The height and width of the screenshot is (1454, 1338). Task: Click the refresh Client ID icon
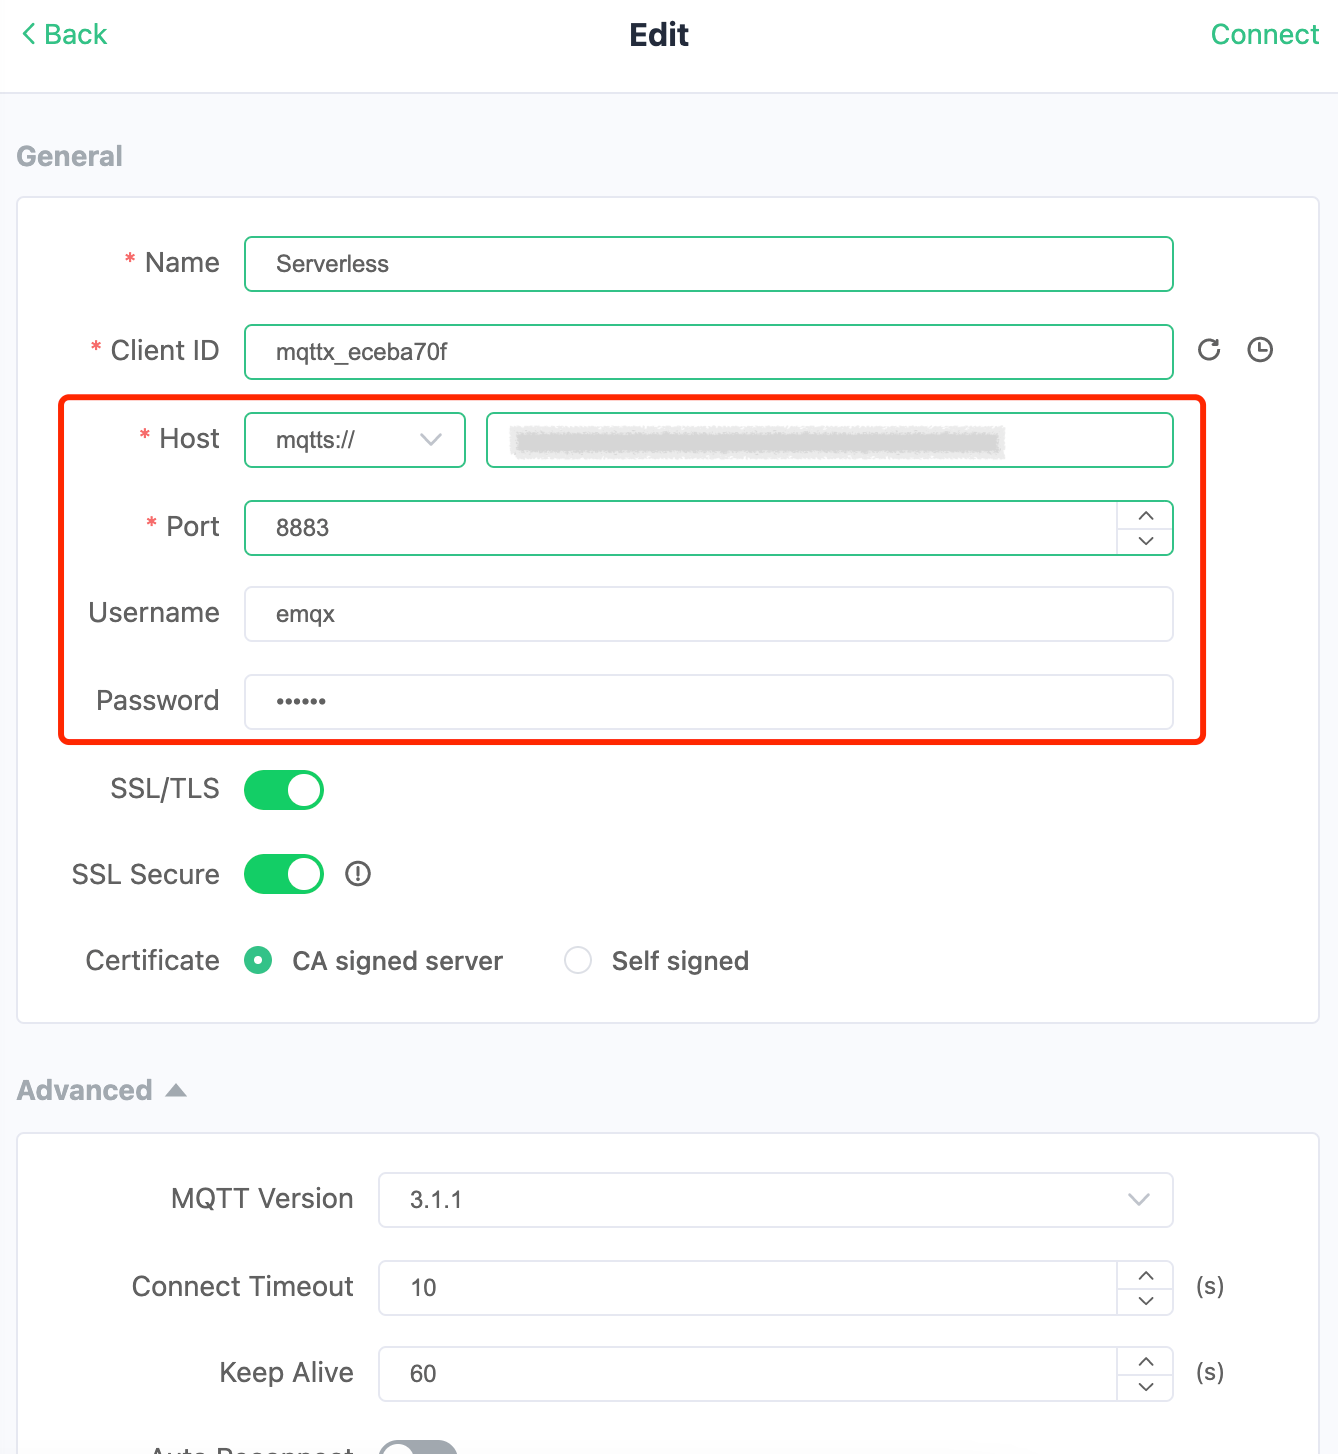pyautogui.click(x=1209, y=350)
